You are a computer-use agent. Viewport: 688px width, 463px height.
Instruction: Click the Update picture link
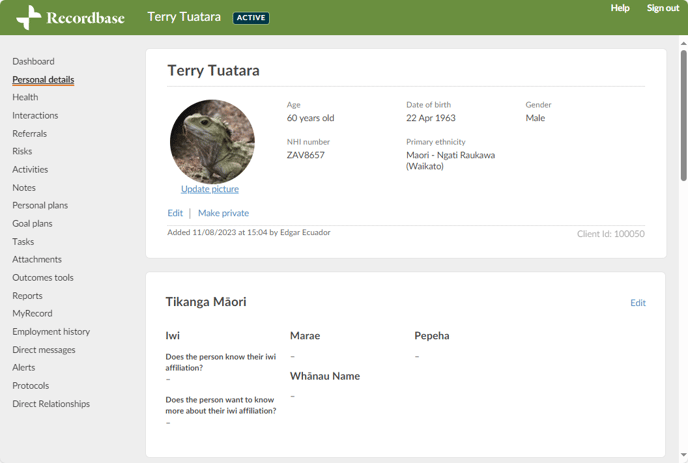(x=210, y=189)
